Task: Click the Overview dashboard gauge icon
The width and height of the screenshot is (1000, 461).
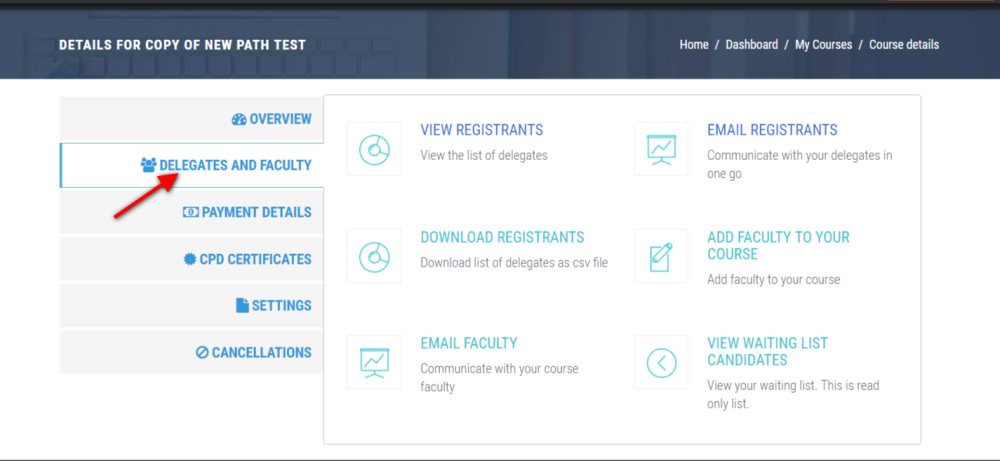Action: click(x=239, y=119)
